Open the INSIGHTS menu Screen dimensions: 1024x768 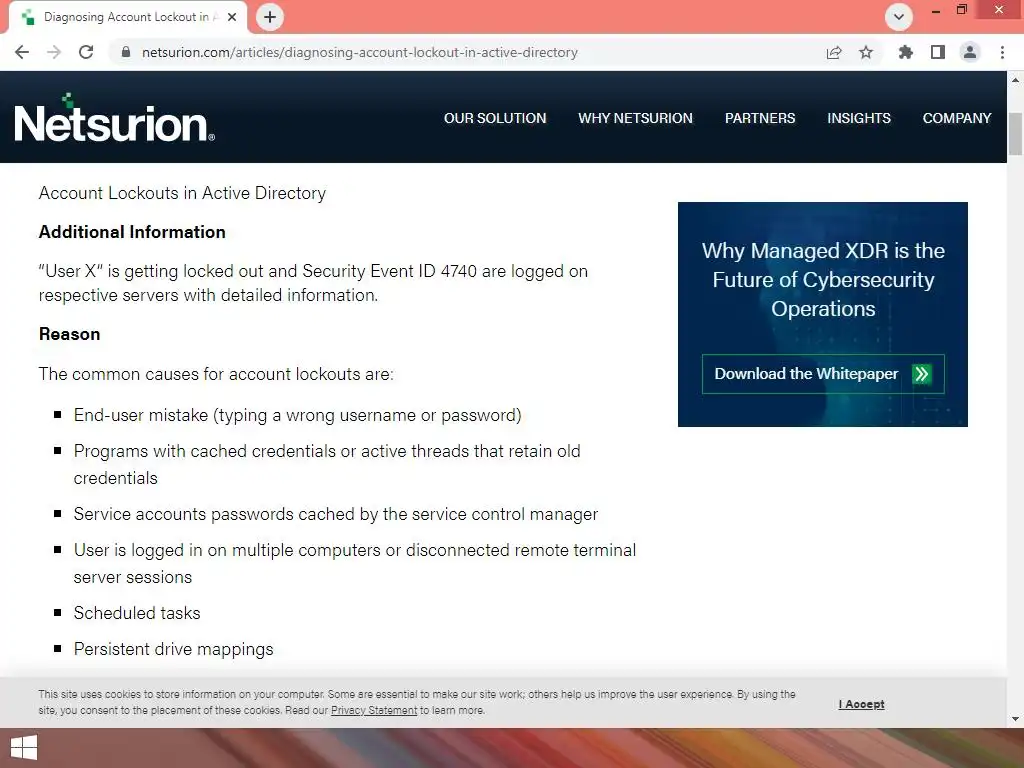(859, 118)
